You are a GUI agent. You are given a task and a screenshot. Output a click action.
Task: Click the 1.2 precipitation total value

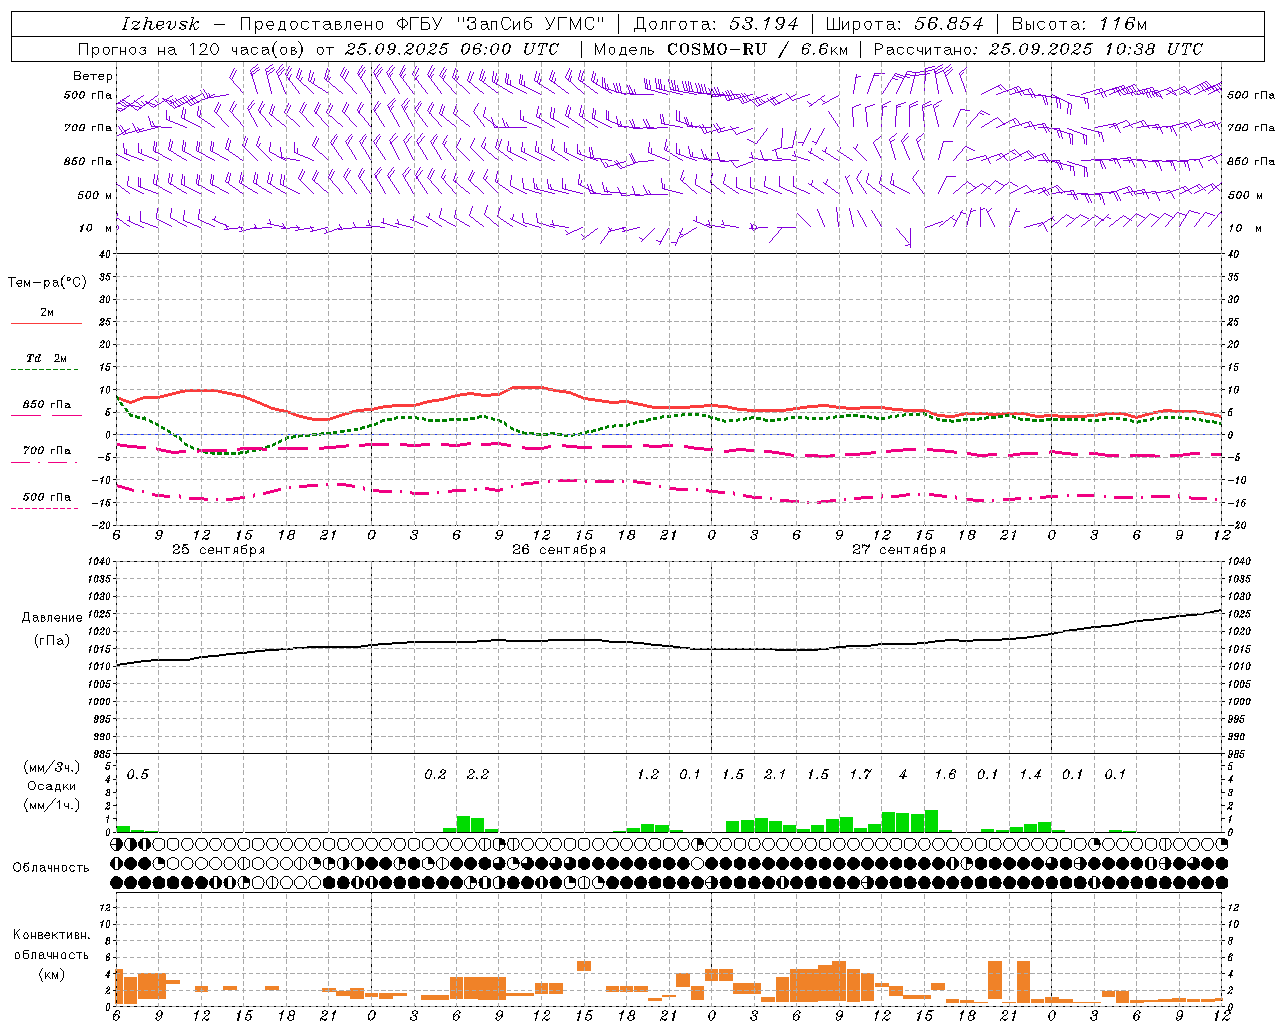(648, 775)
